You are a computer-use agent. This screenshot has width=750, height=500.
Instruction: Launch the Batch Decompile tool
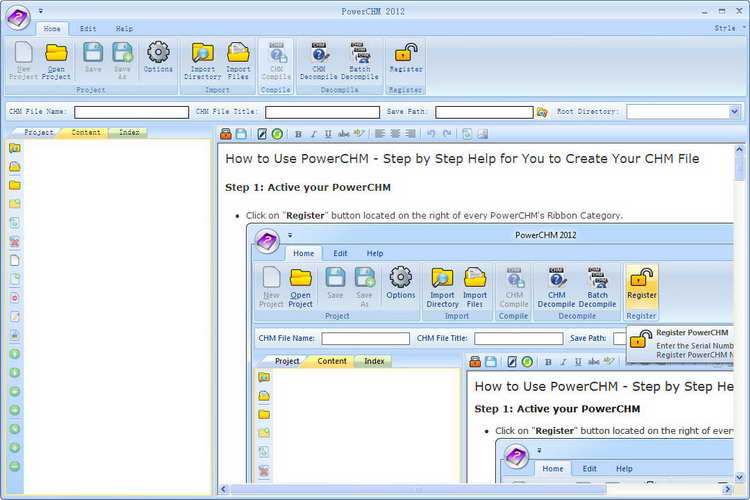(360, 60)
